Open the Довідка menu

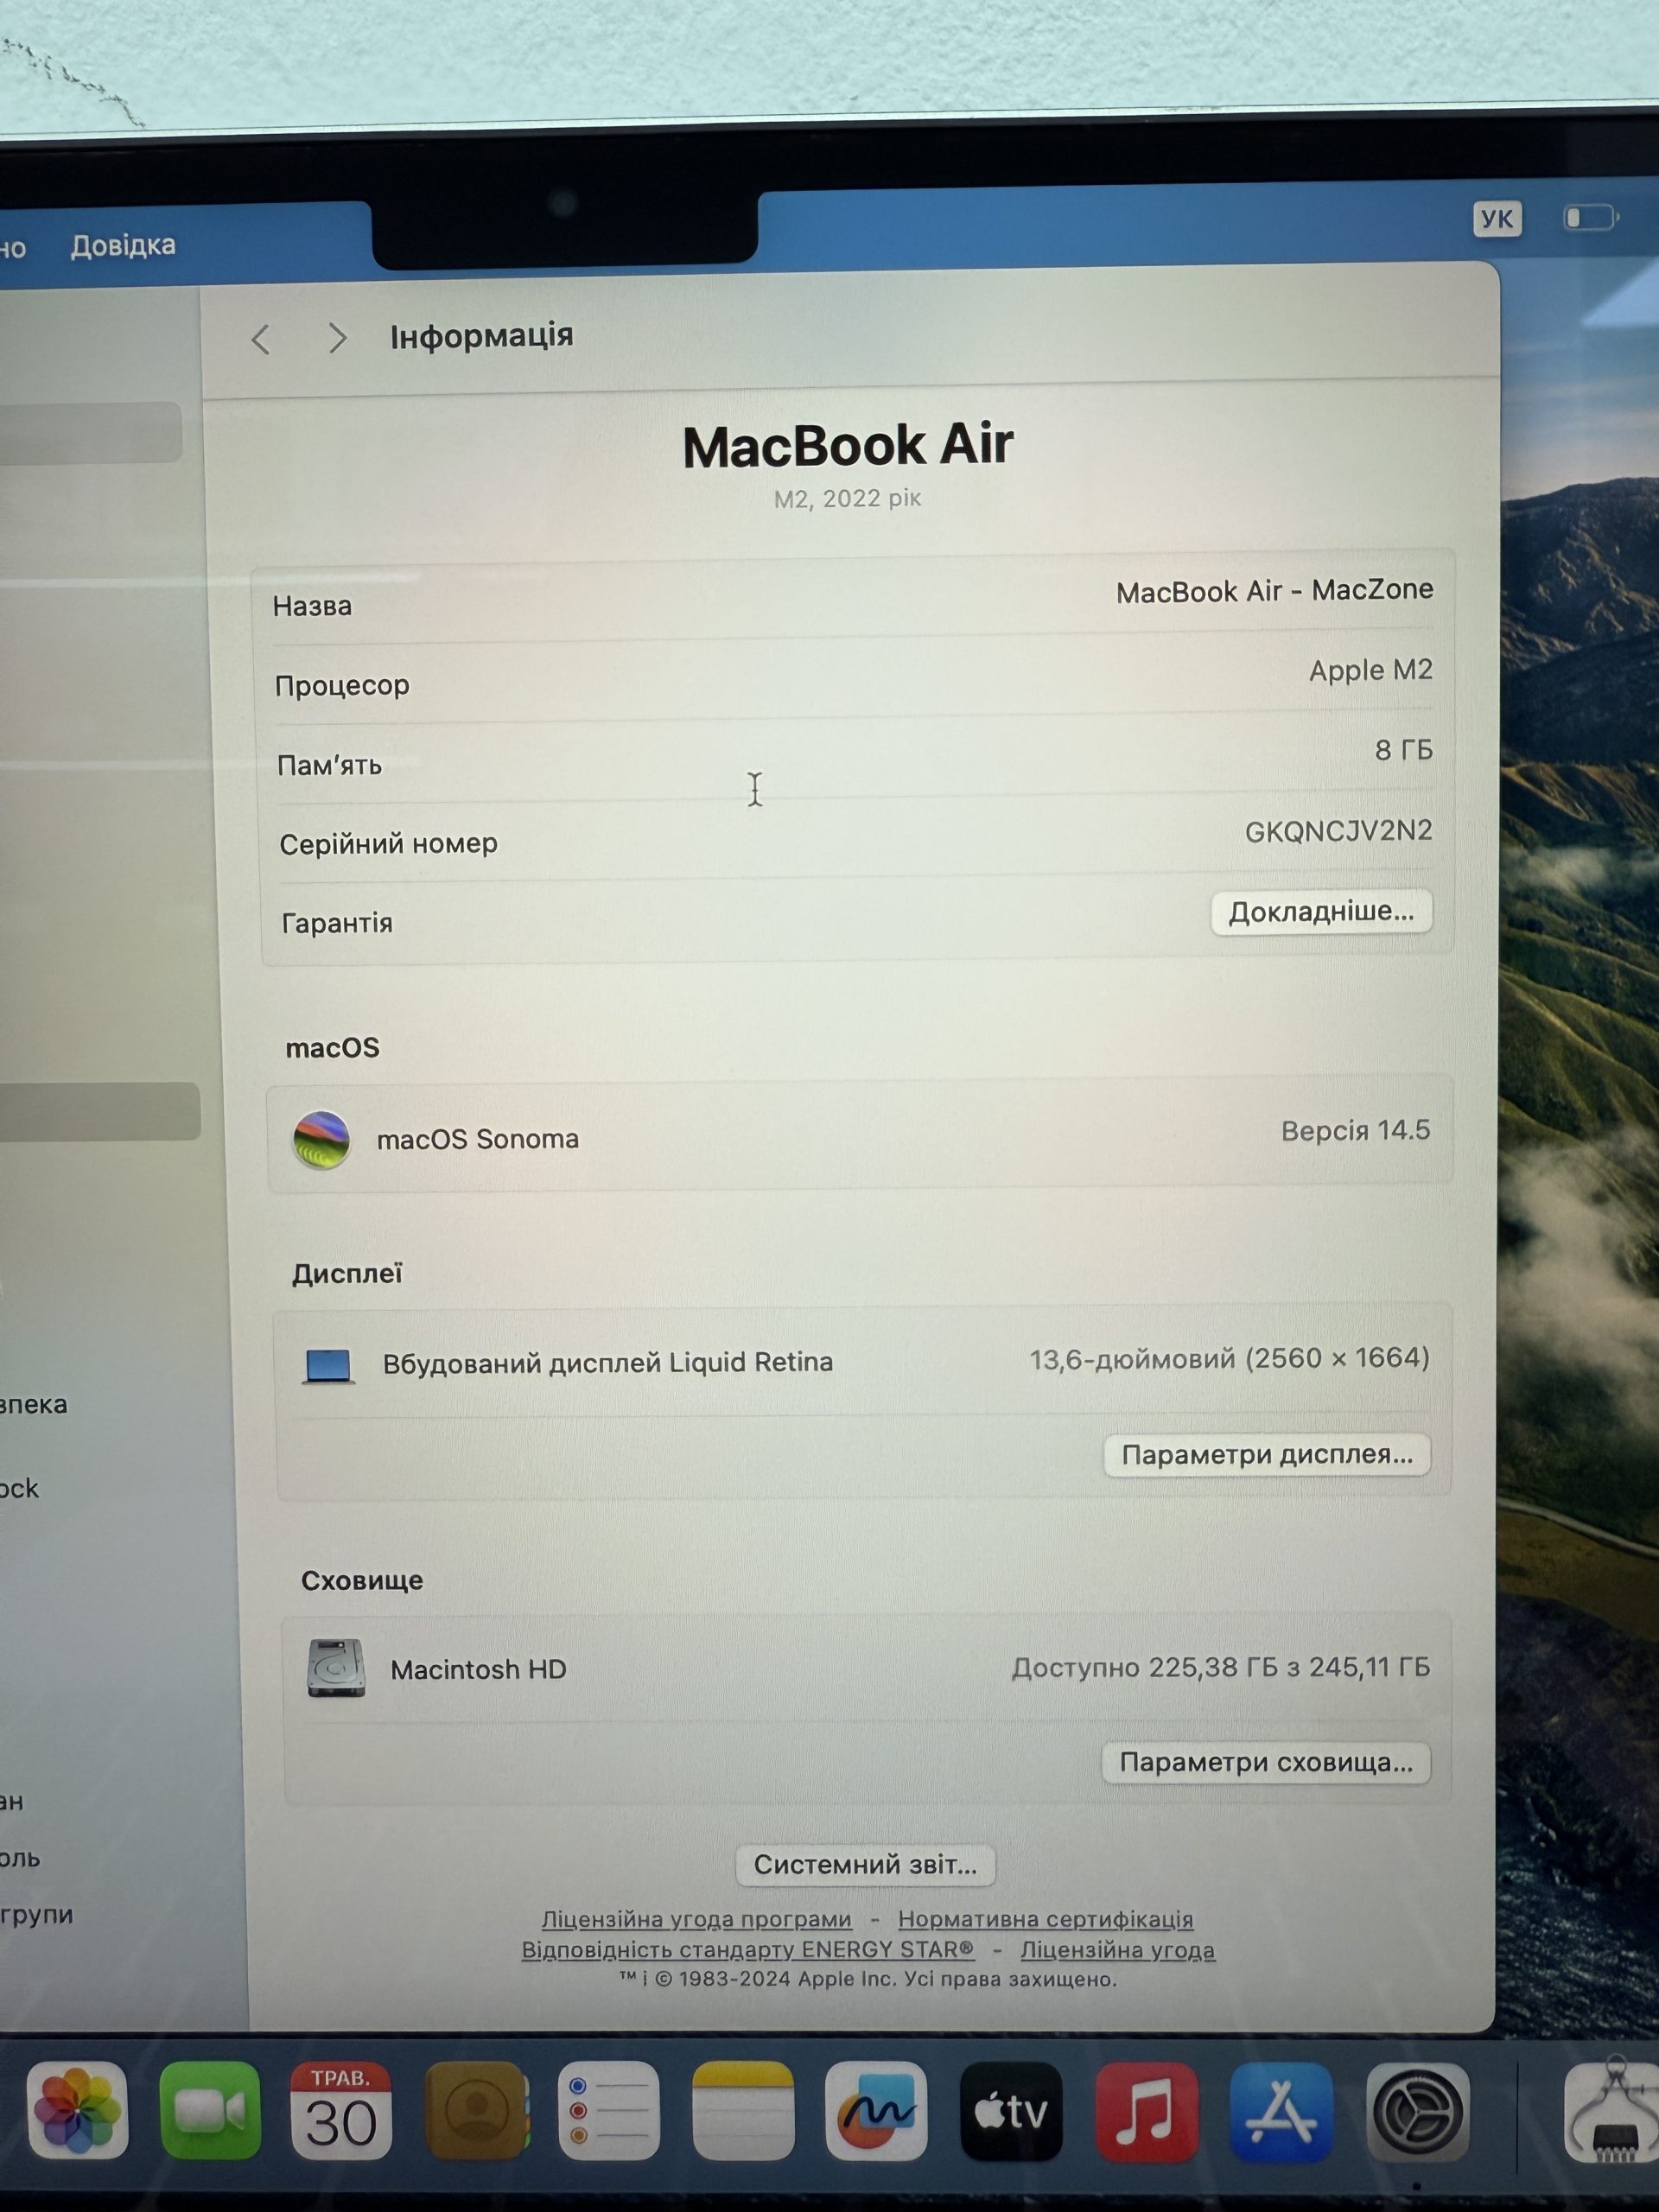pos(123,245)
